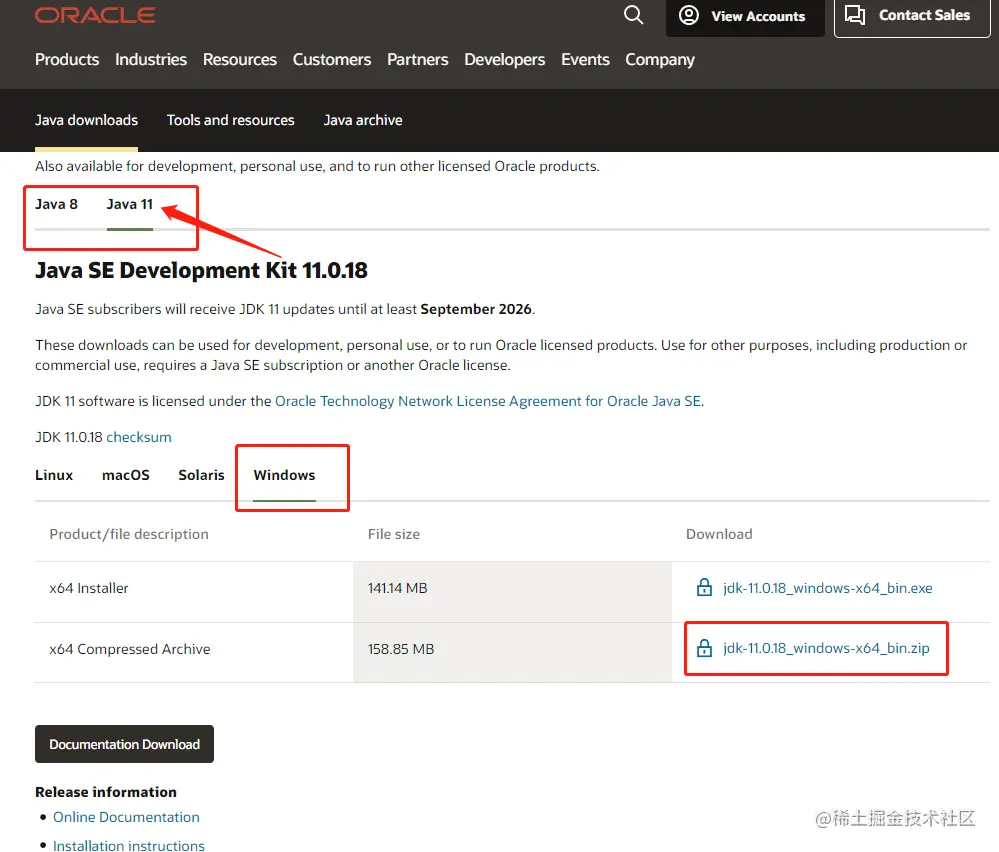Image resolution: width=999 pixels, height=852 pixels.
Task: Choose the macOS platform tab
Action: [126, 475]
